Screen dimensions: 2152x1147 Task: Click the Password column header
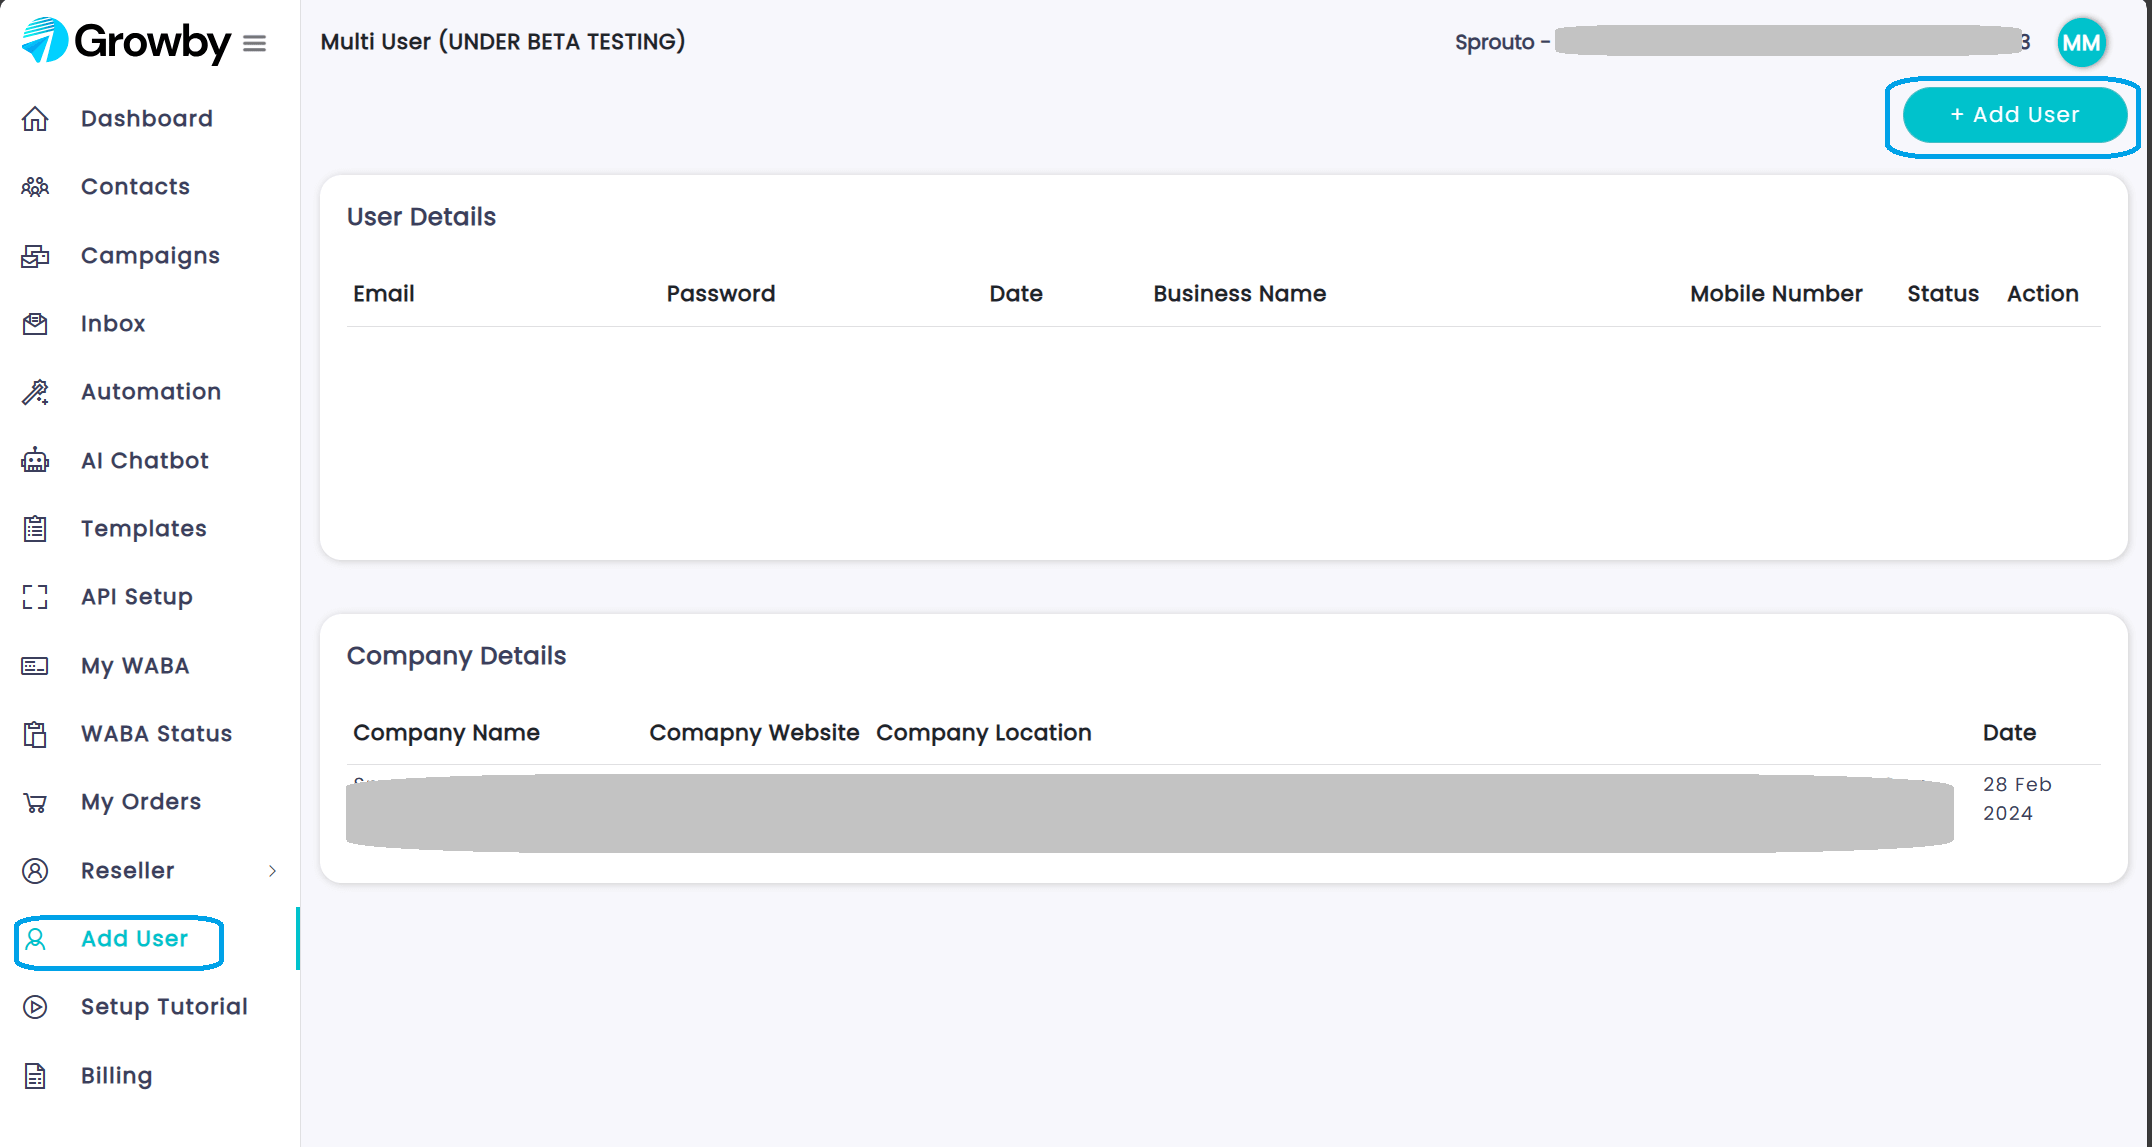tap(721, 294)
